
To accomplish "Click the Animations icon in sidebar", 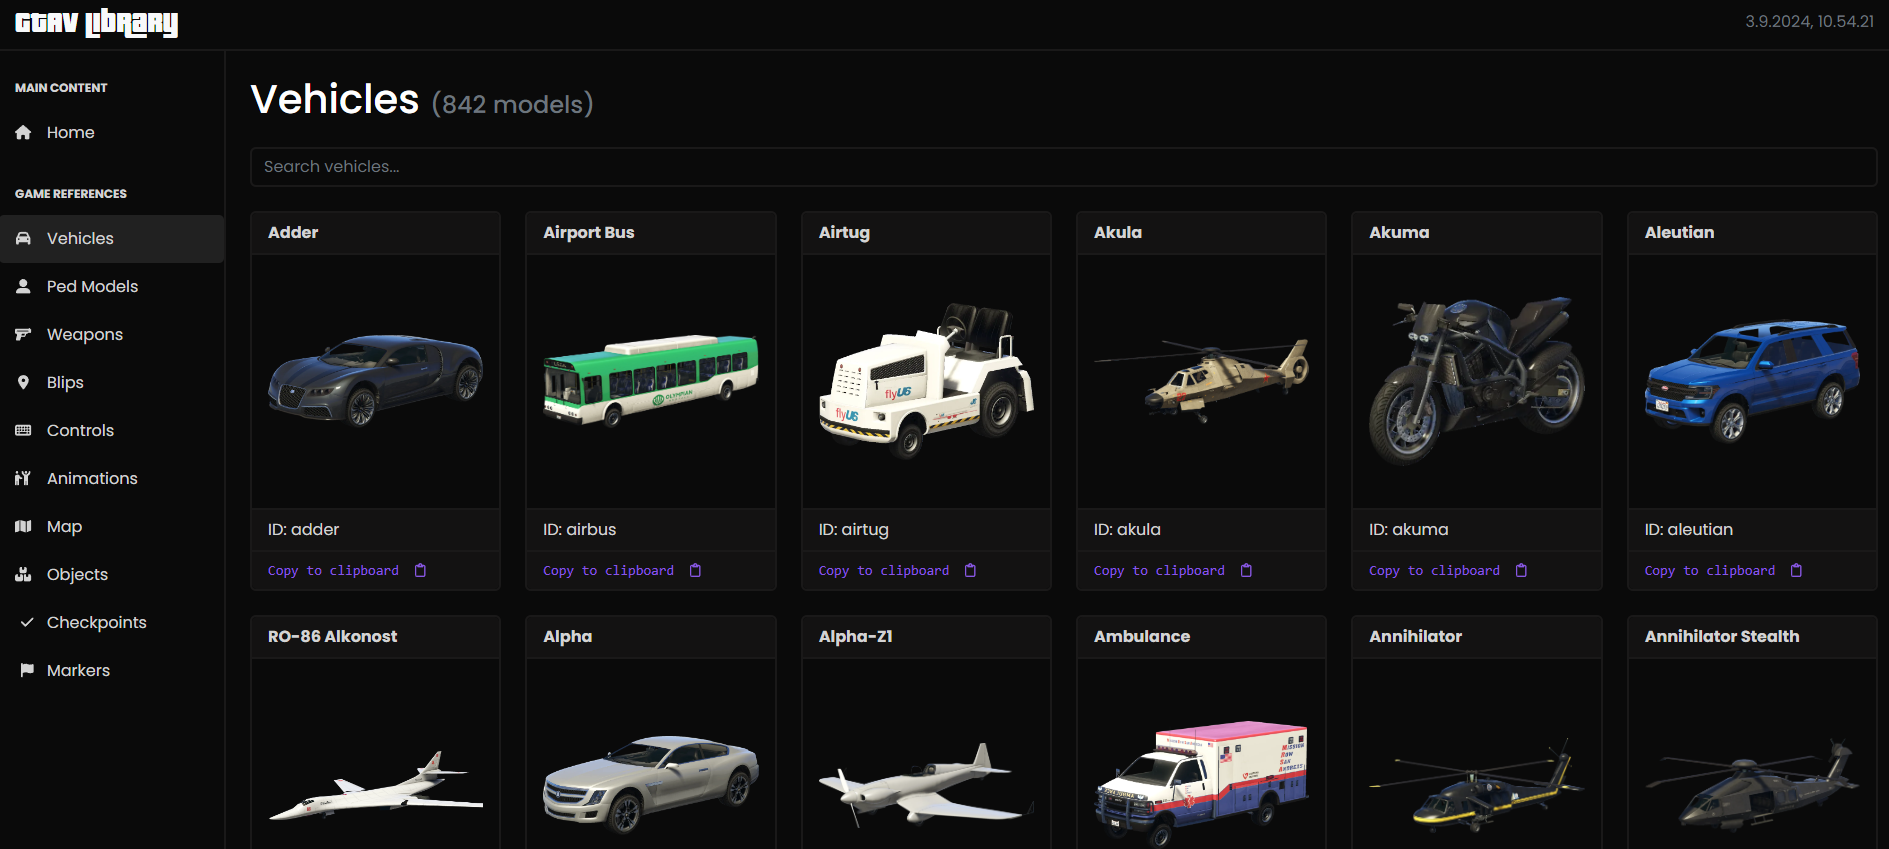I will tap(23, 478).
